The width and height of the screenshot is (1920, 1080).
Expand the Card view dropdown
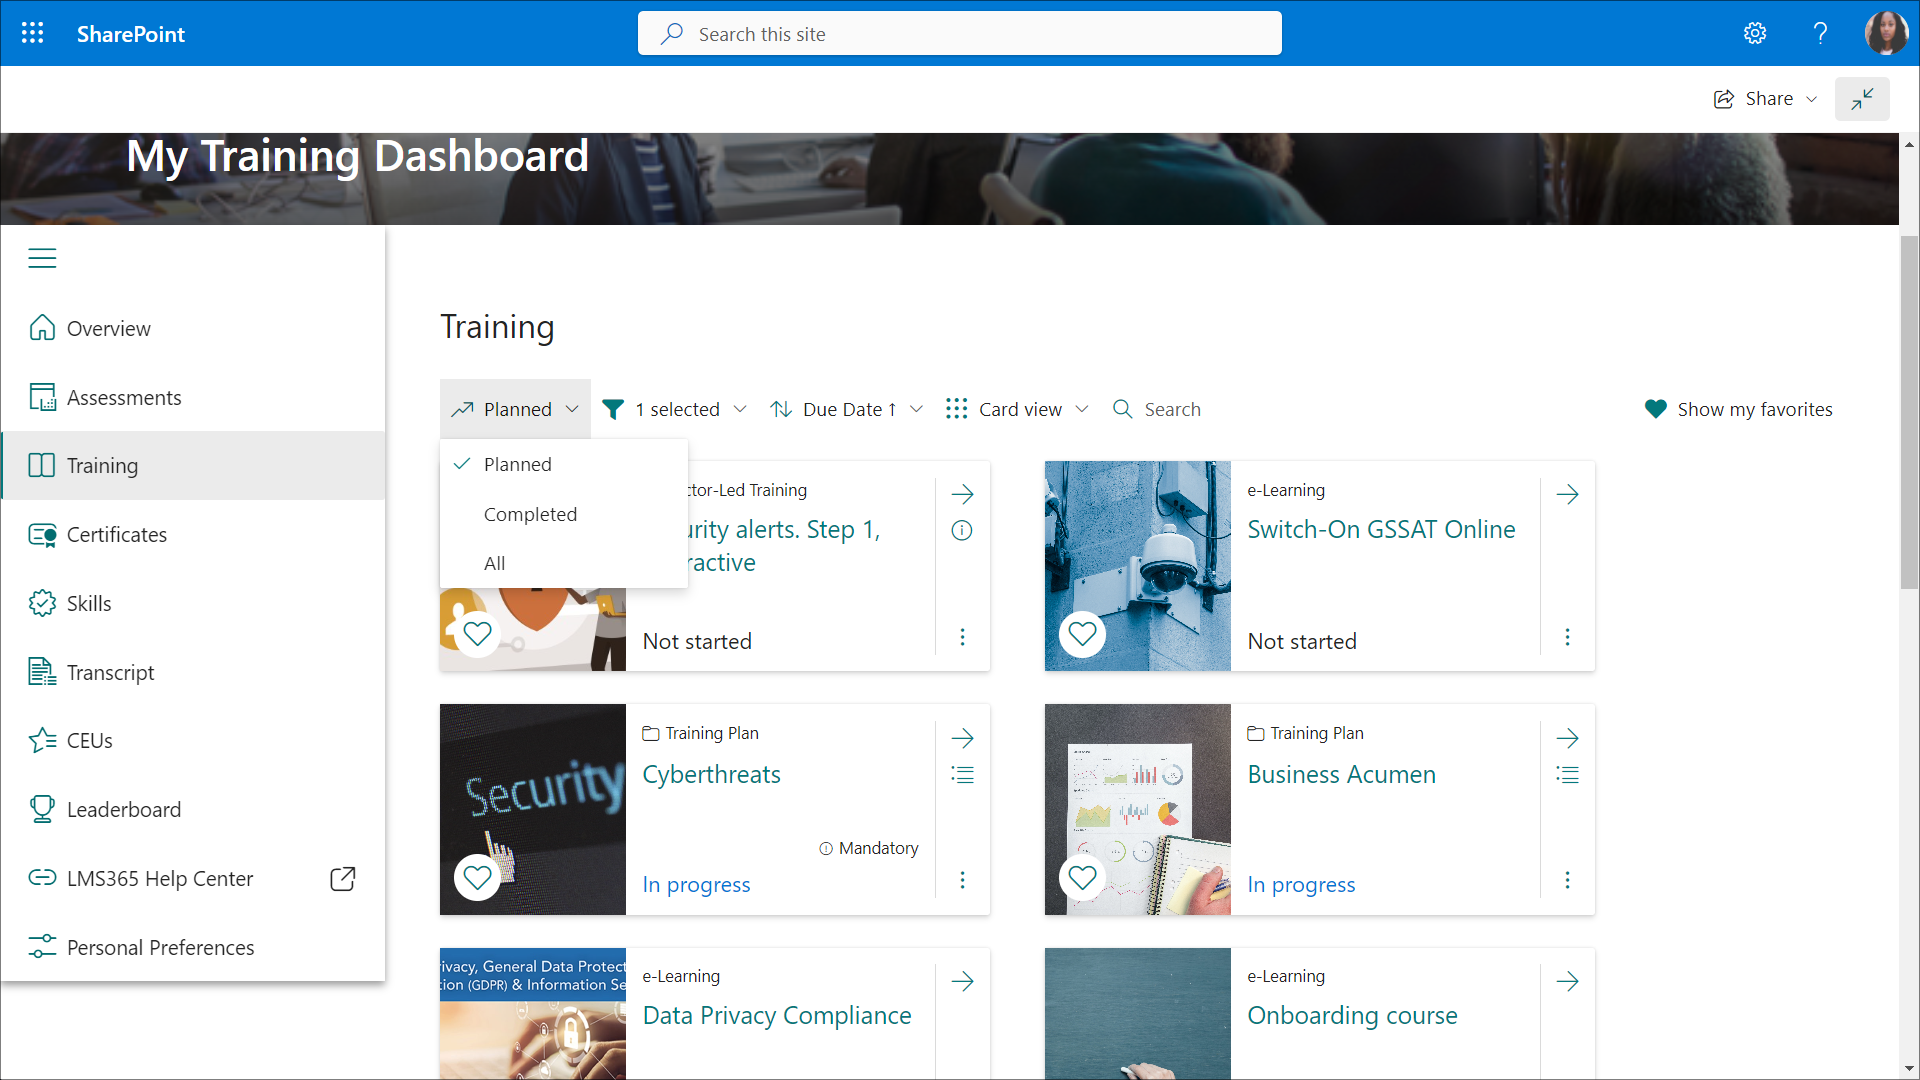click(1017, 409)
